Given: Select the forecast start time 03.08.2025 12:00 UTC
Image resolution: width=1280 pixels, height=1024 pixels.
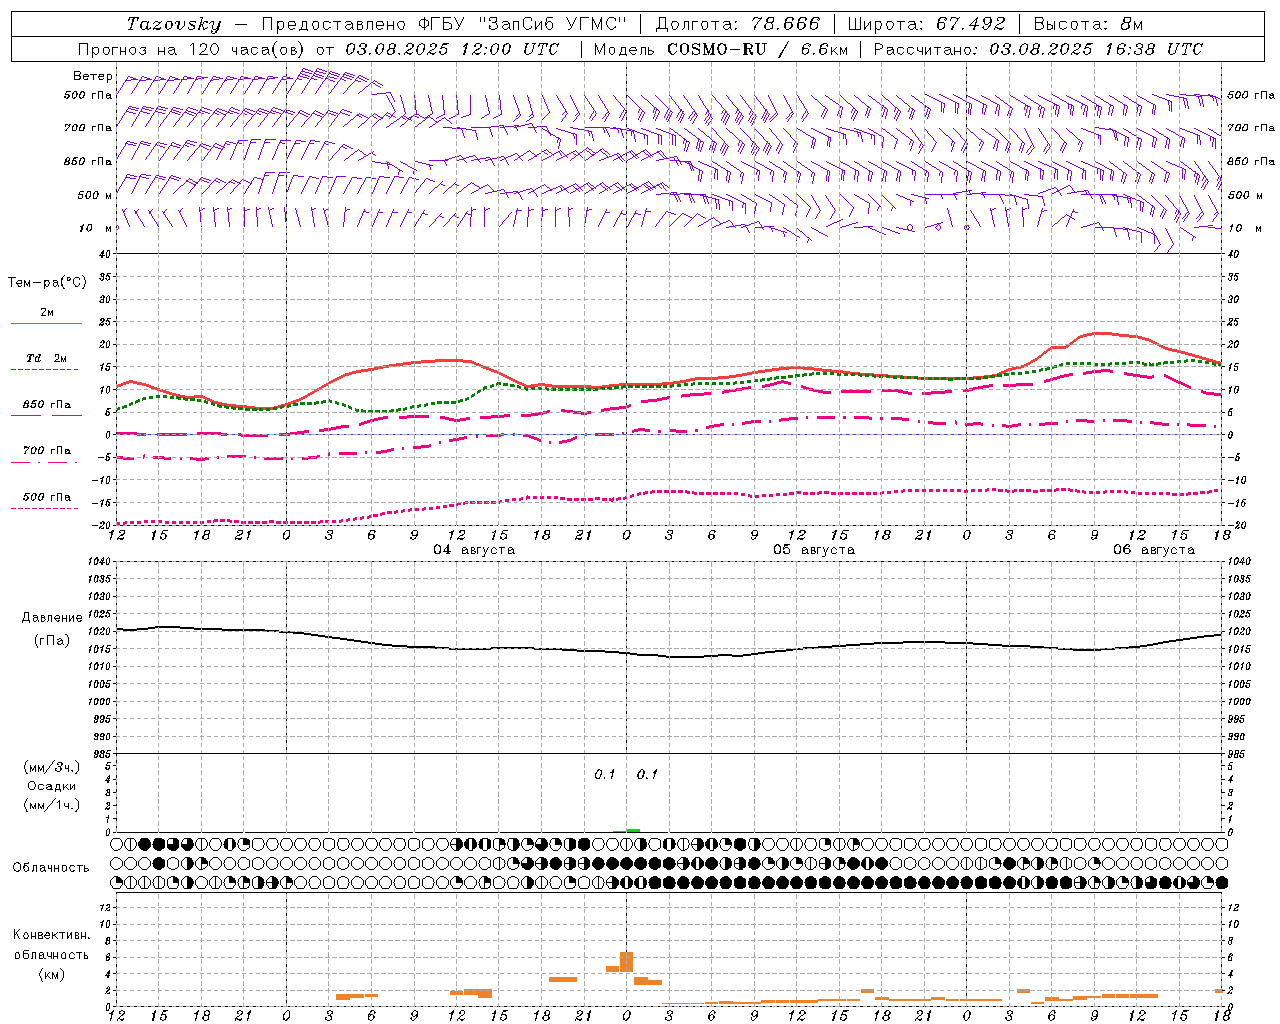Looking at the screenshot, I should pos(452,49).
